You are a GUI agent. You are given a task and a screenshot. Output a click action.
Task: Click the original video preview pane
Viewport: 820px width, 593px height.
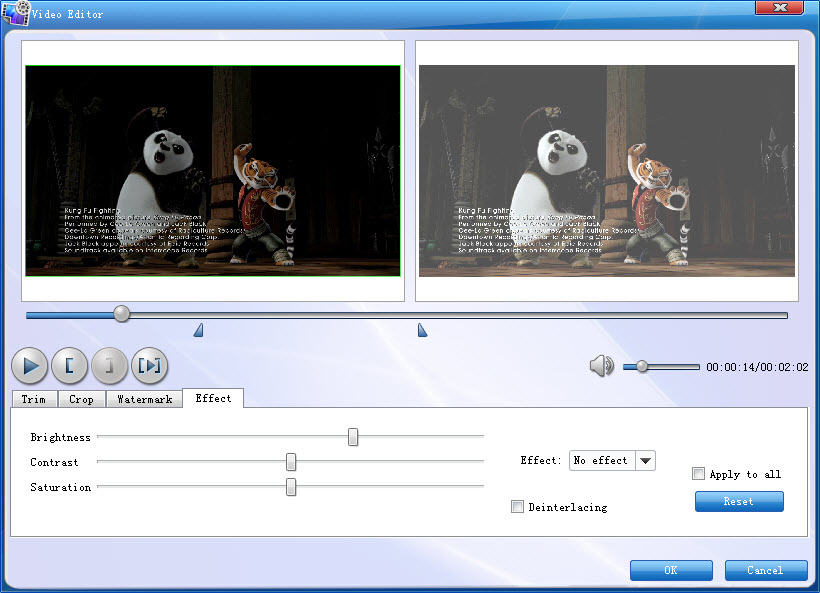[x=213, y=171]
